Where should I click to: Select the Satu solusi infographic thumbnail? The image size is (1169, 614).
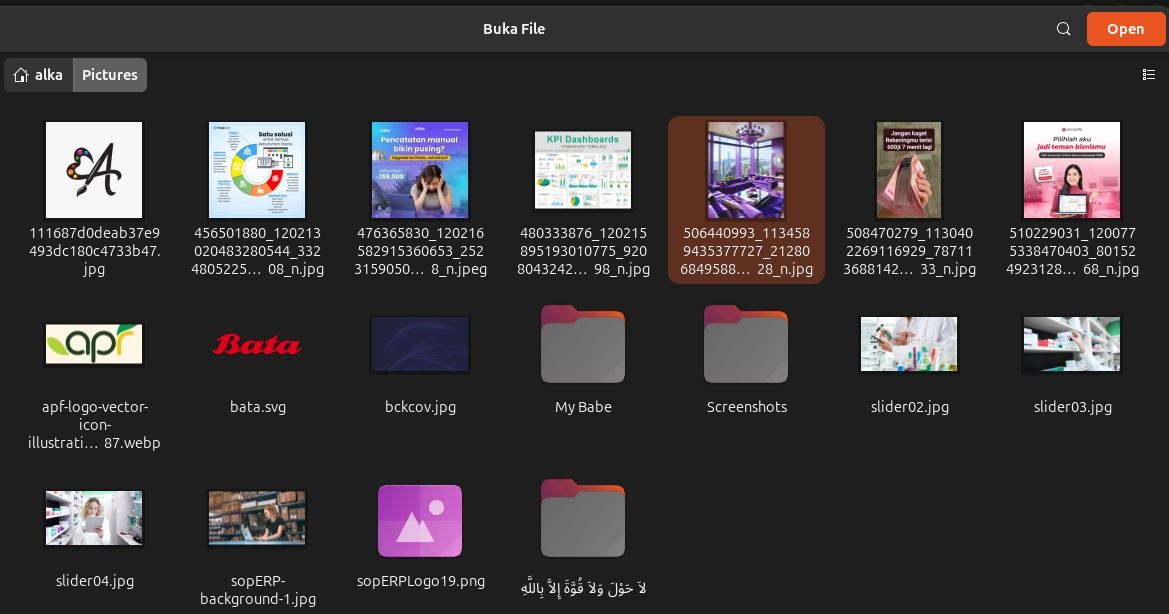pyautogui.click(x=257, y=170)
